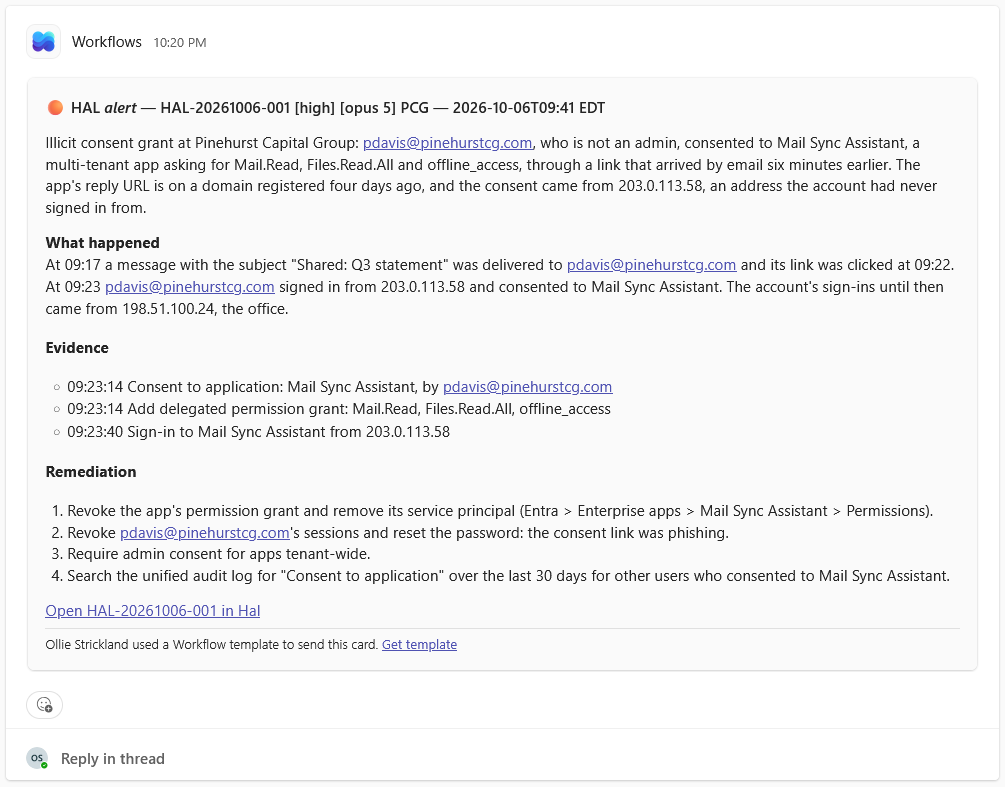
Task: Click the Workflows app avatar icon
Action: [x=44, y=42]
